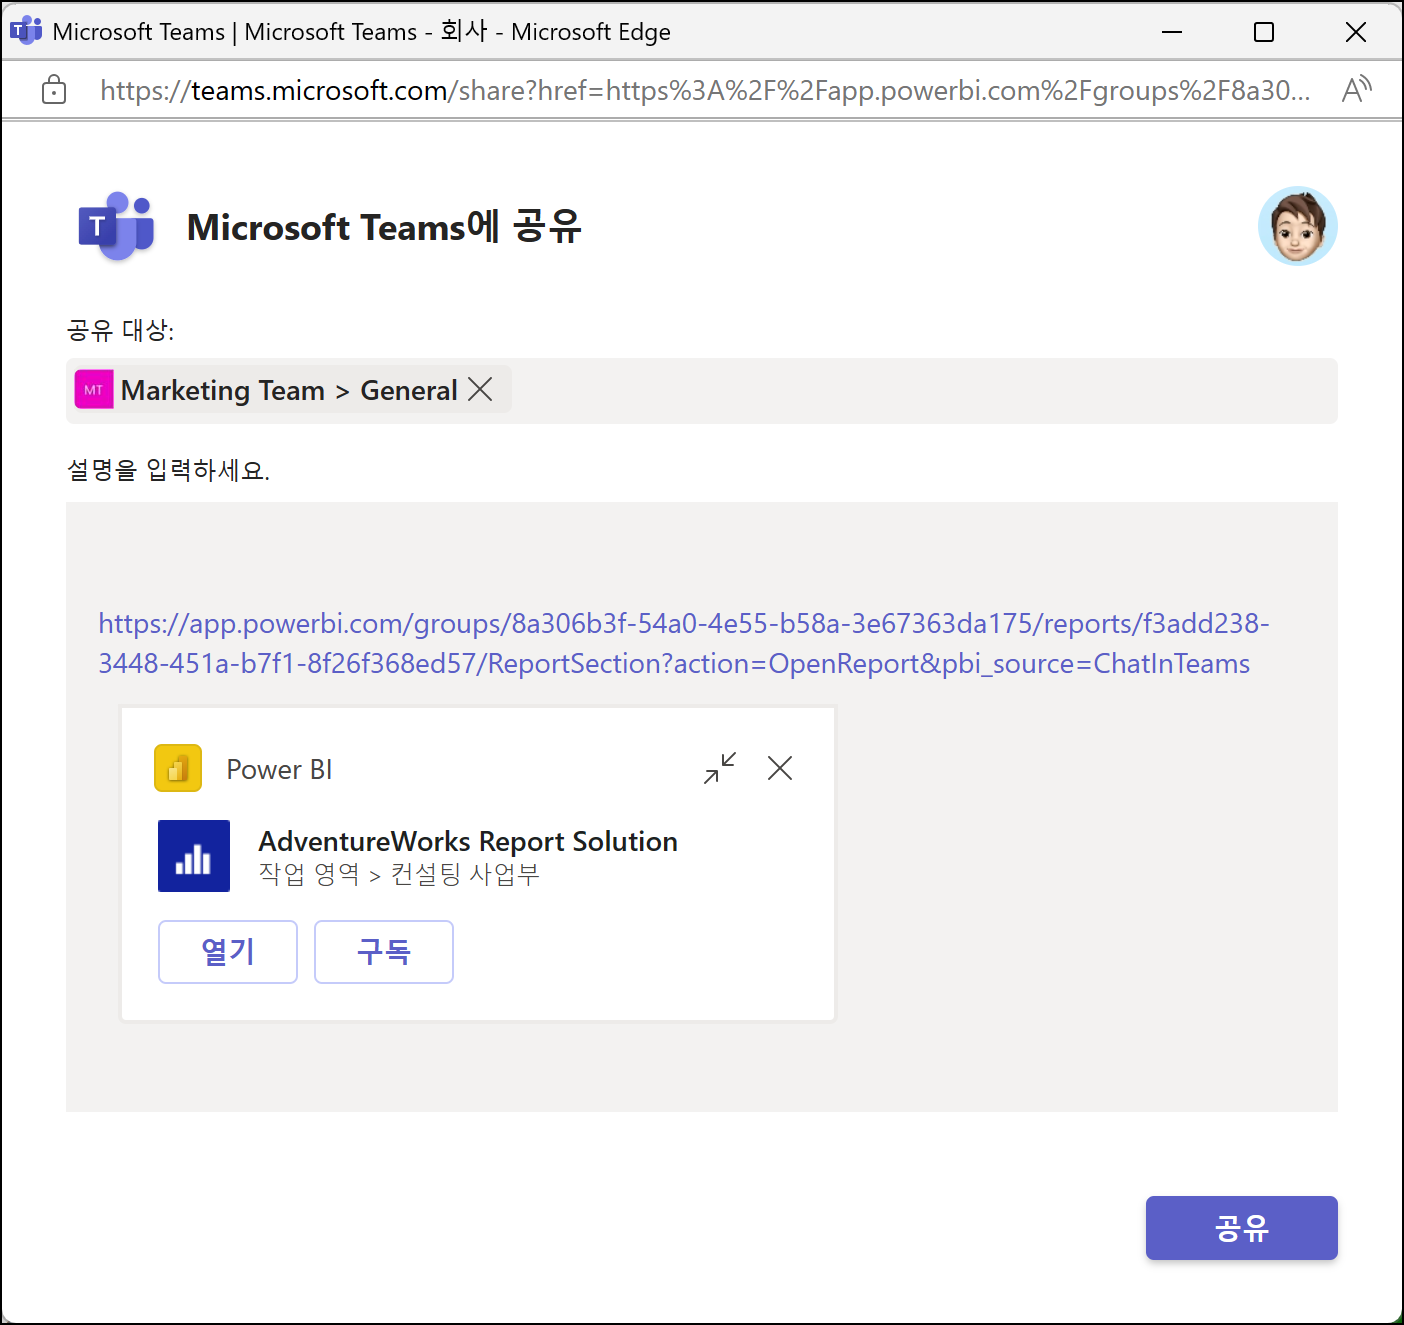Click the MT Marketing Team badge icon
Image resolution: width=1404 pixels, height=1325 pixels.
tap(94, 390)
